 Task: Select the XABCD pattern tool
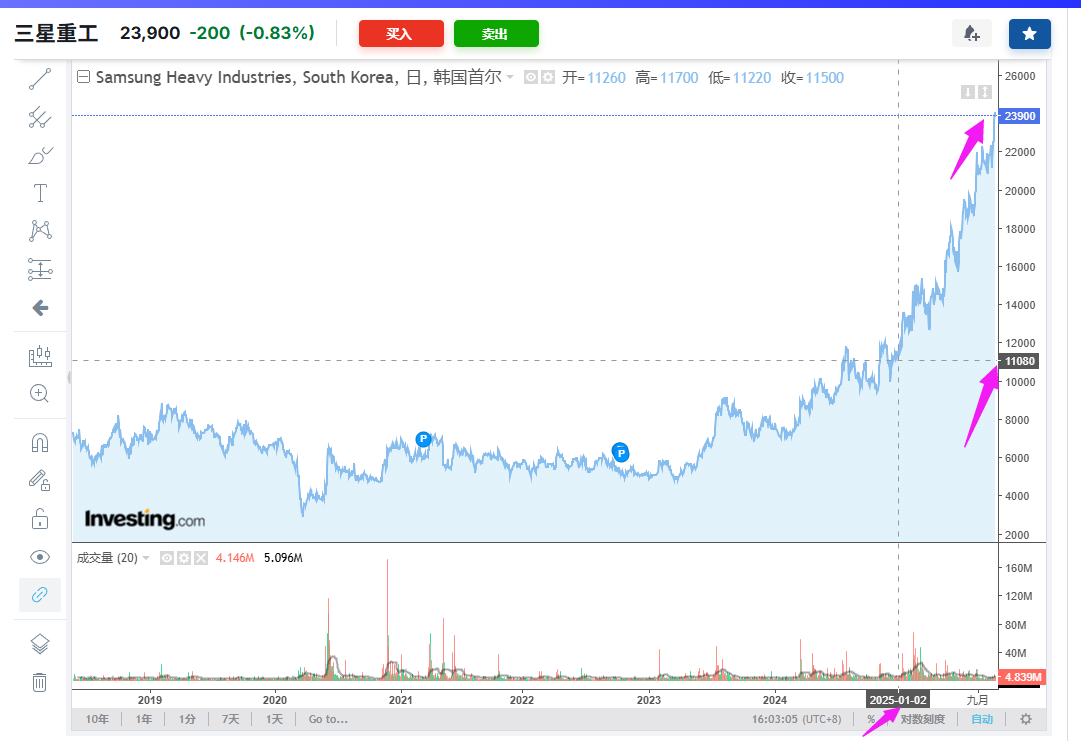(40, 230)
